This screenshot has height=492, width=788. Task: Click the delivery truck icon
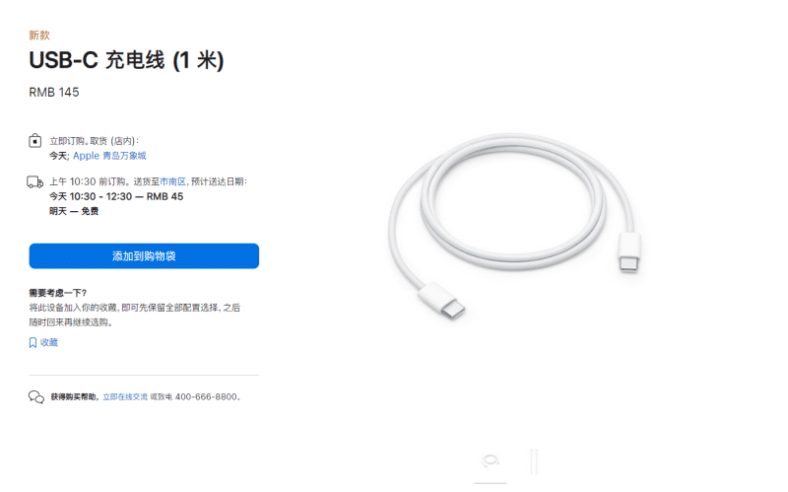click(x=35, y=182)
